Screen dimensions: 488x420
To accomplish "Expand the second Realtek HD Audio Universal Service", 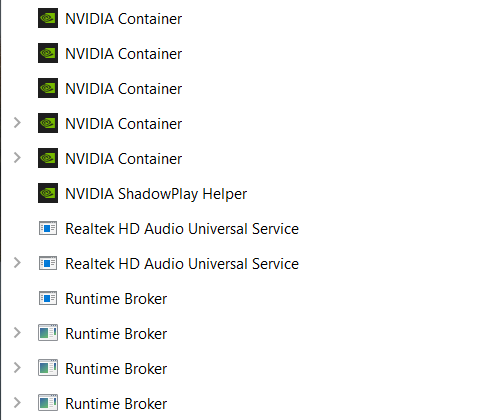I will (17, 263).
